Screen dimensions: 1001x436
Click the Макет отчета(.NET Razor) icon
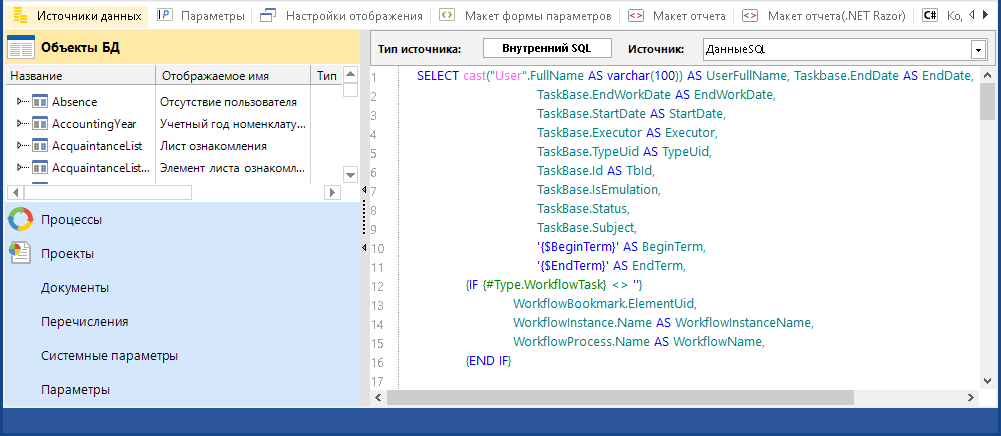click(750, 16)
